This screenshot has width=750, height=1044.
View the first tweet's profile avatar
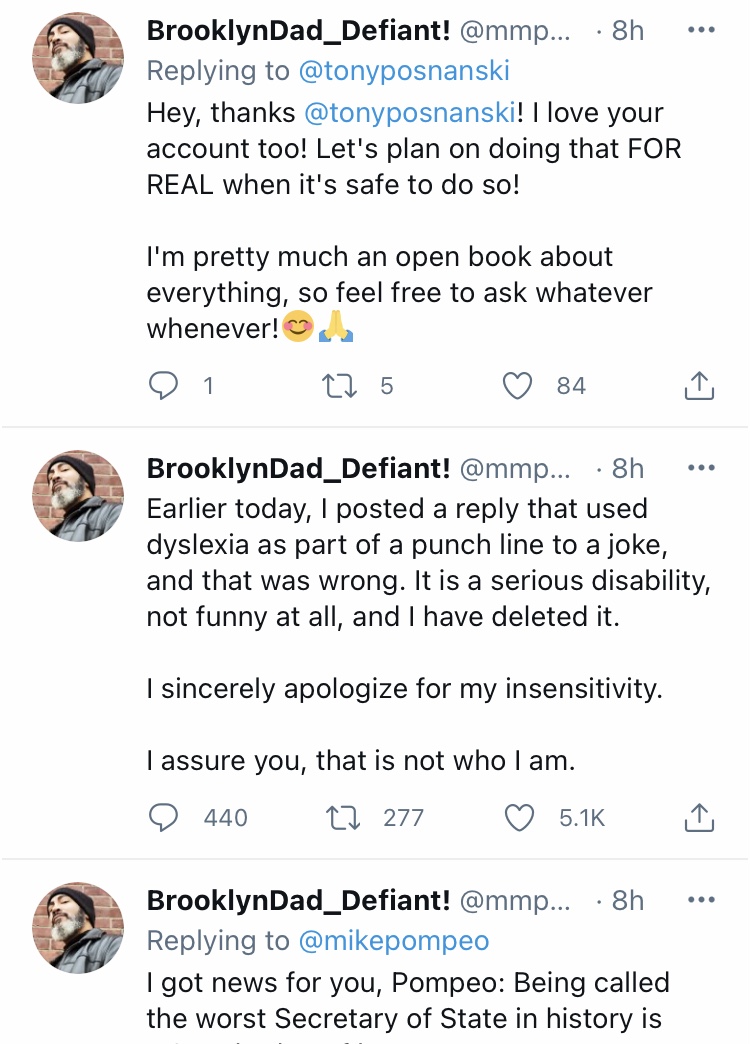(78, 58)
